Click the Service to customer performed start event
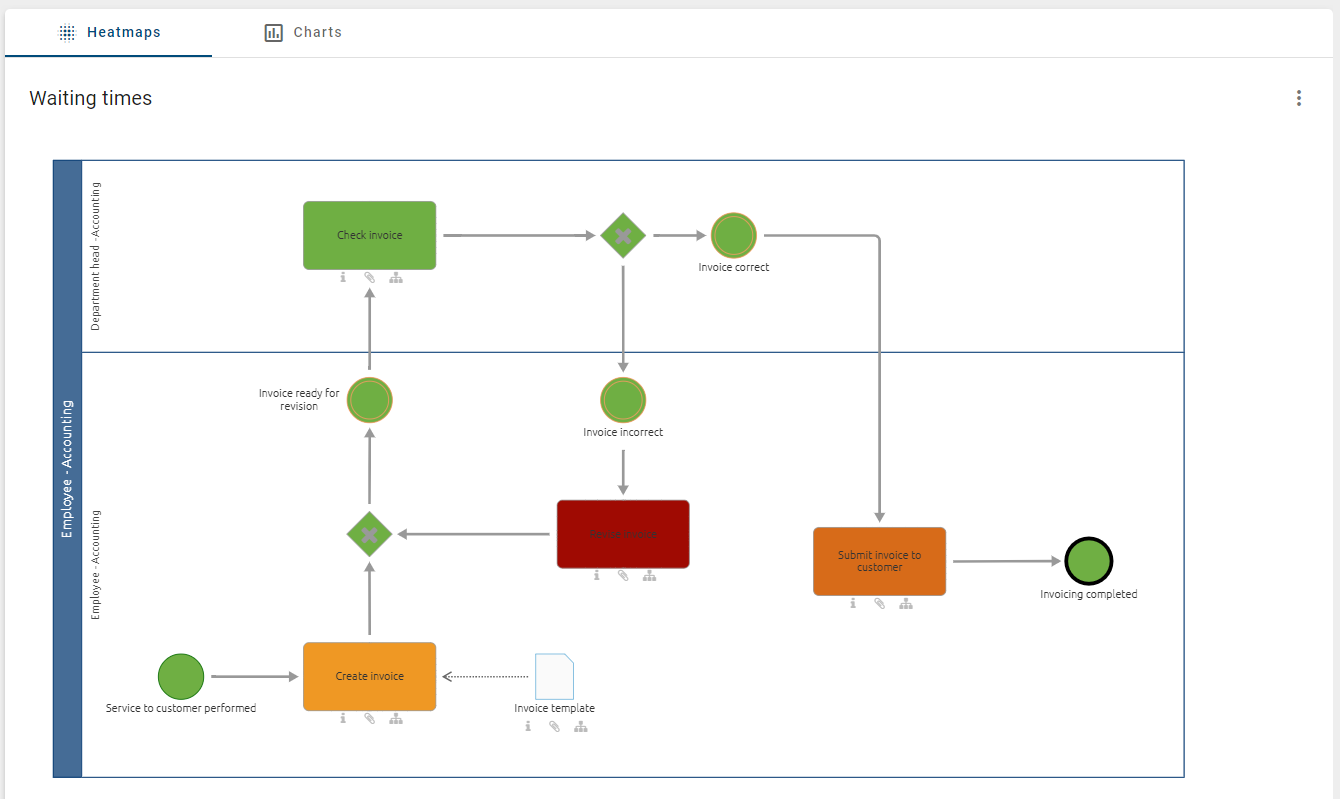Viewport: 1340px width, 799px height. [181, 677]
